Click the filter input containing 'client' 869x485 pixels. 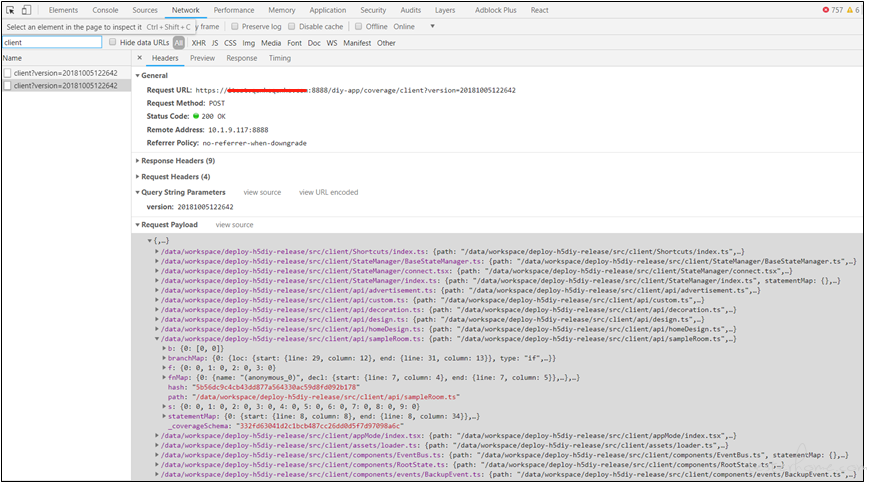(52, 42)
